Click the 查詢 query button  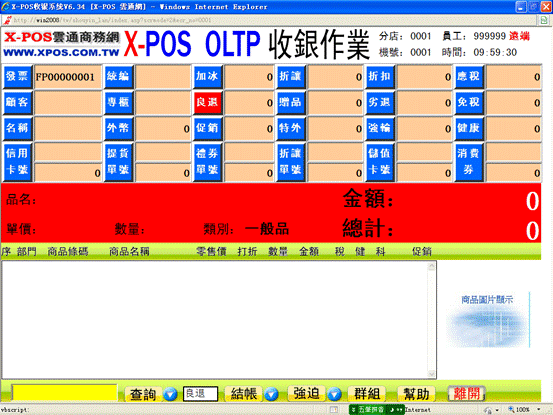[143, 394]
